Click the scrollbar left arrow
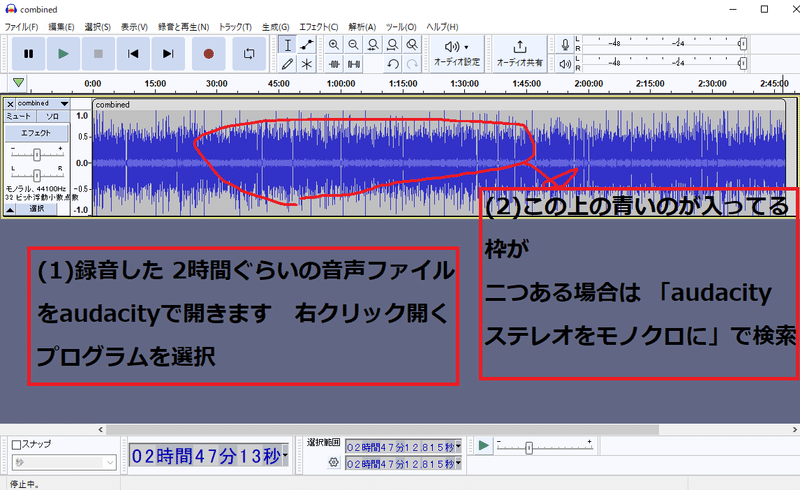The height and width of the screenshot is (490, 800). pyautogui.click(x=101, y=430)
